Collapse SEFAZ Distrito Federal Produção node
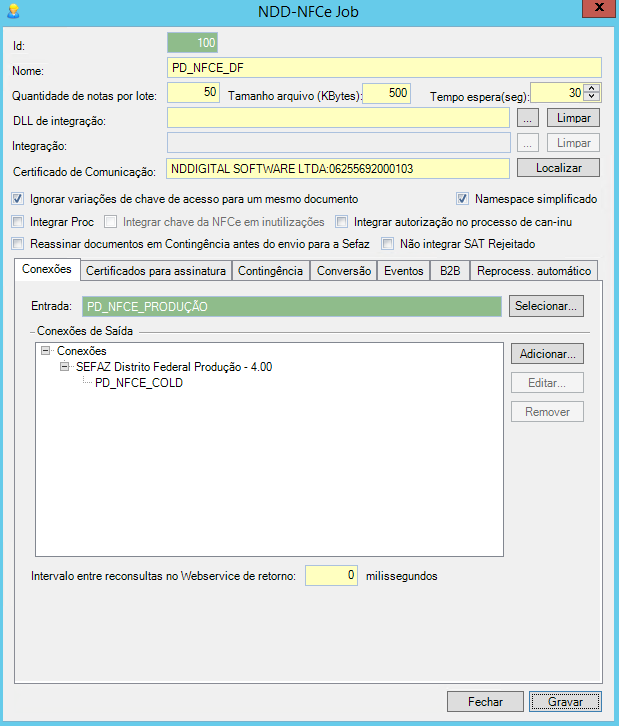The image size is (619, 726). pyautogui.click(x=65, y=367)
